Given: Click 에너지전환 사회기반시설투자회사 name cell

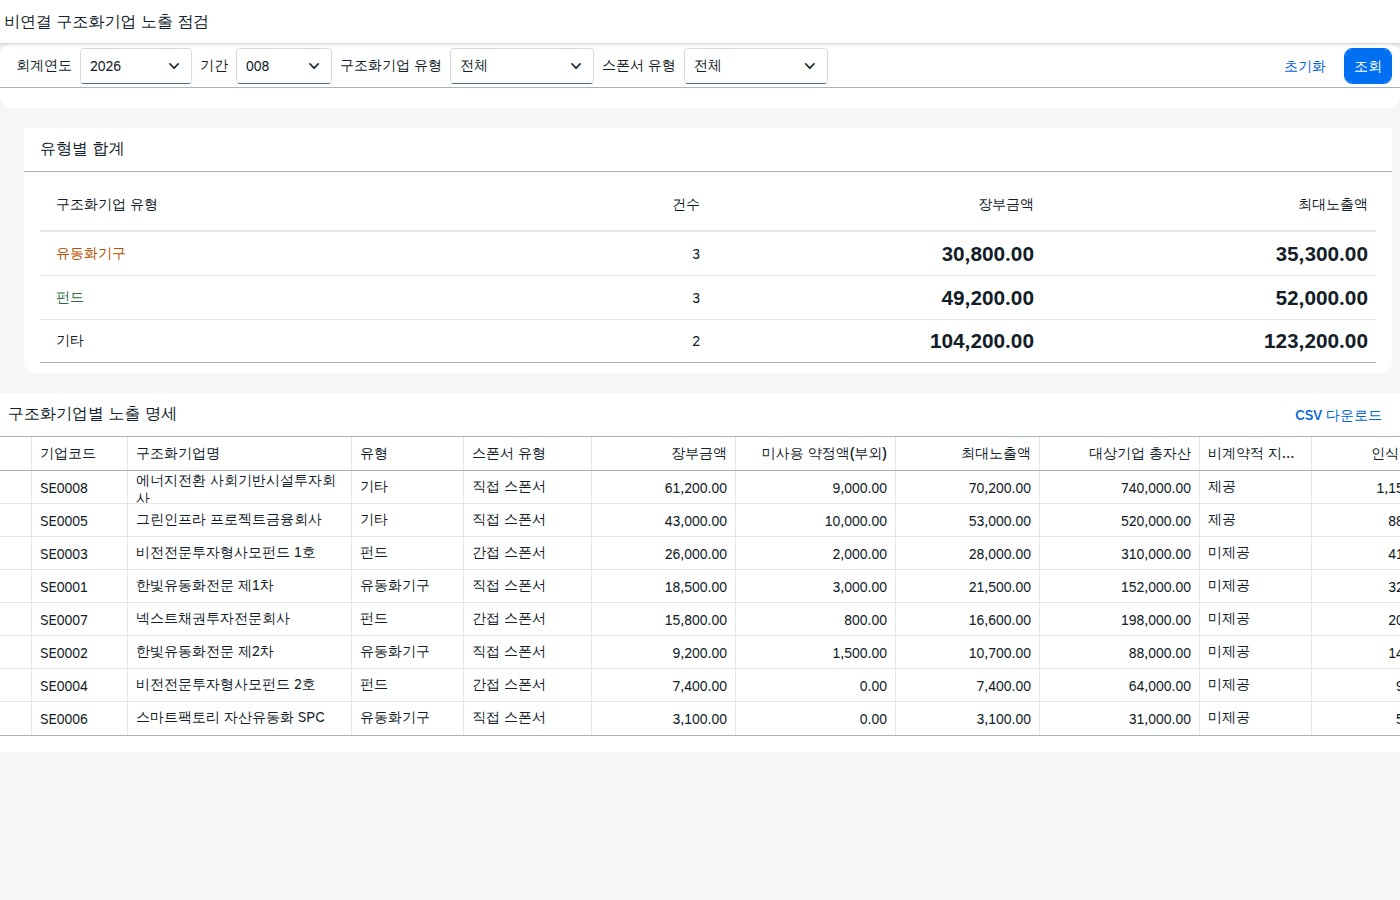Looking at the screenshot, I should [x=239, y=488].
